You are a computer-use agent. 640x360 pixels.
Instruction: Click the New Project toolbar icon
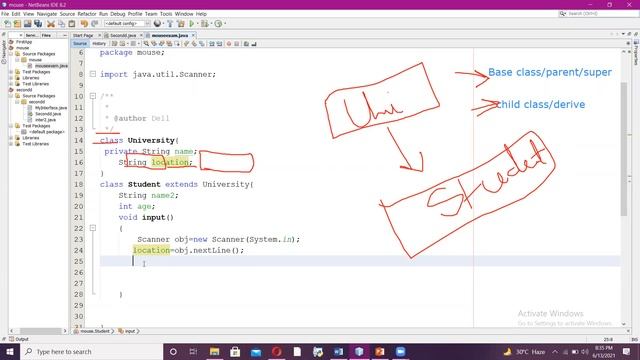(17, 24)
